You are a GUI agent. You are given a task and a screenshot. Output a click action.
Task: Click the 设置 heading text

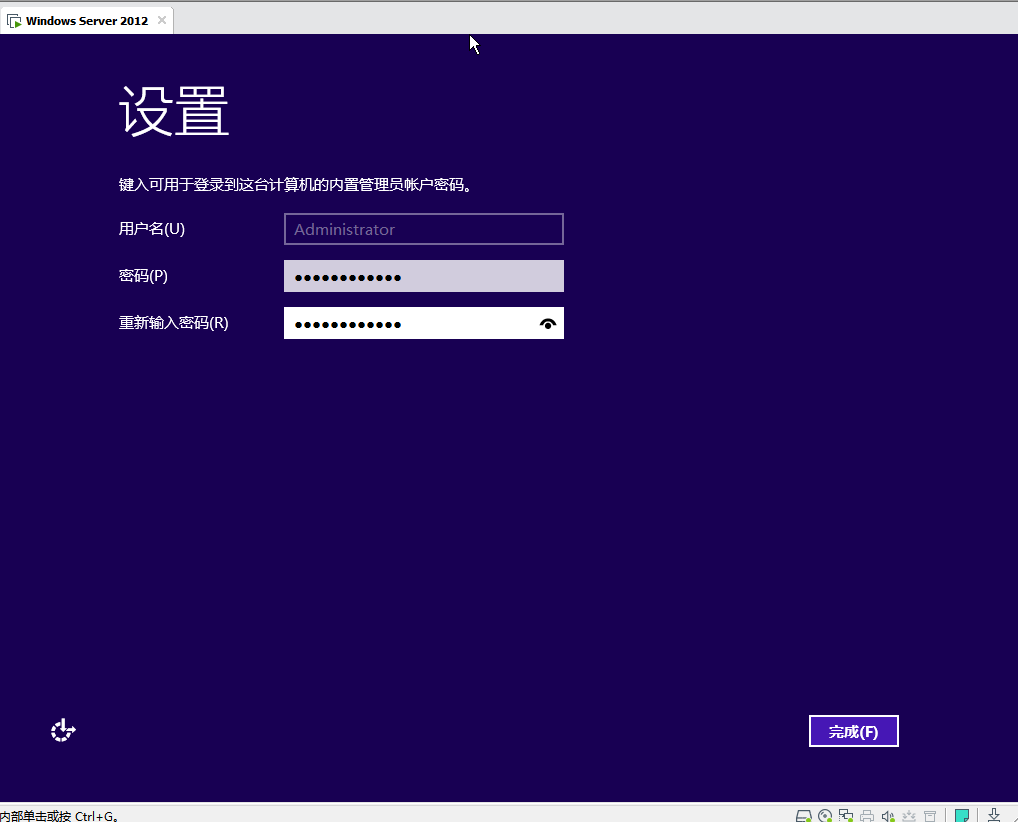[175, 111]
